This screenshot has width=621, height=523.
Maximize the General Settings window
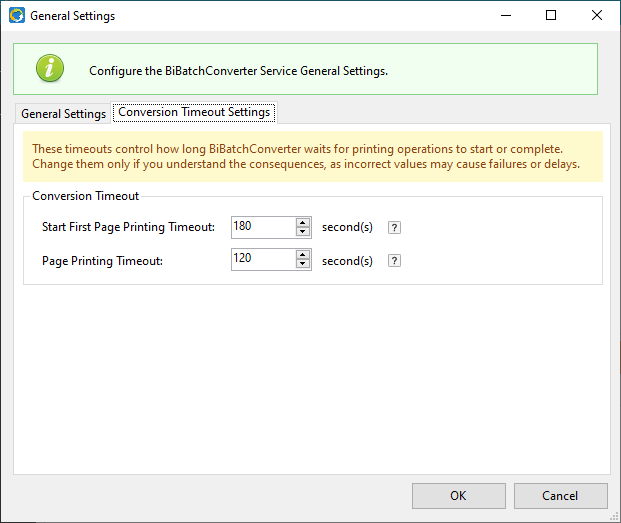point(551,15)
